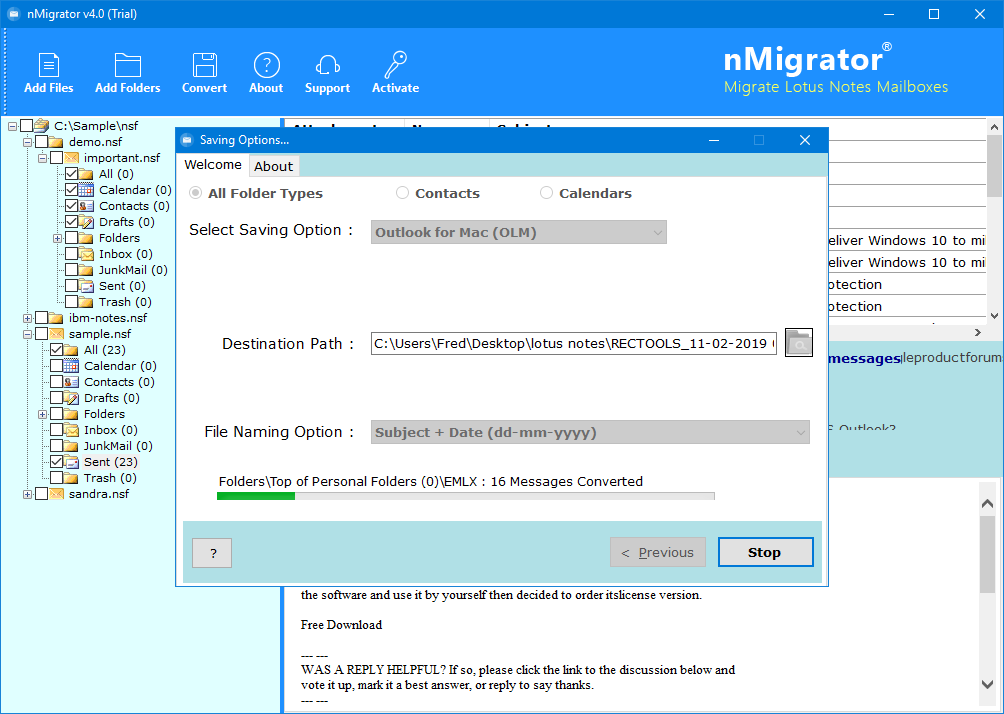Click the preview pane scroll down arrow
This screenshot has height=714, width=1004.
coord(987,684)
